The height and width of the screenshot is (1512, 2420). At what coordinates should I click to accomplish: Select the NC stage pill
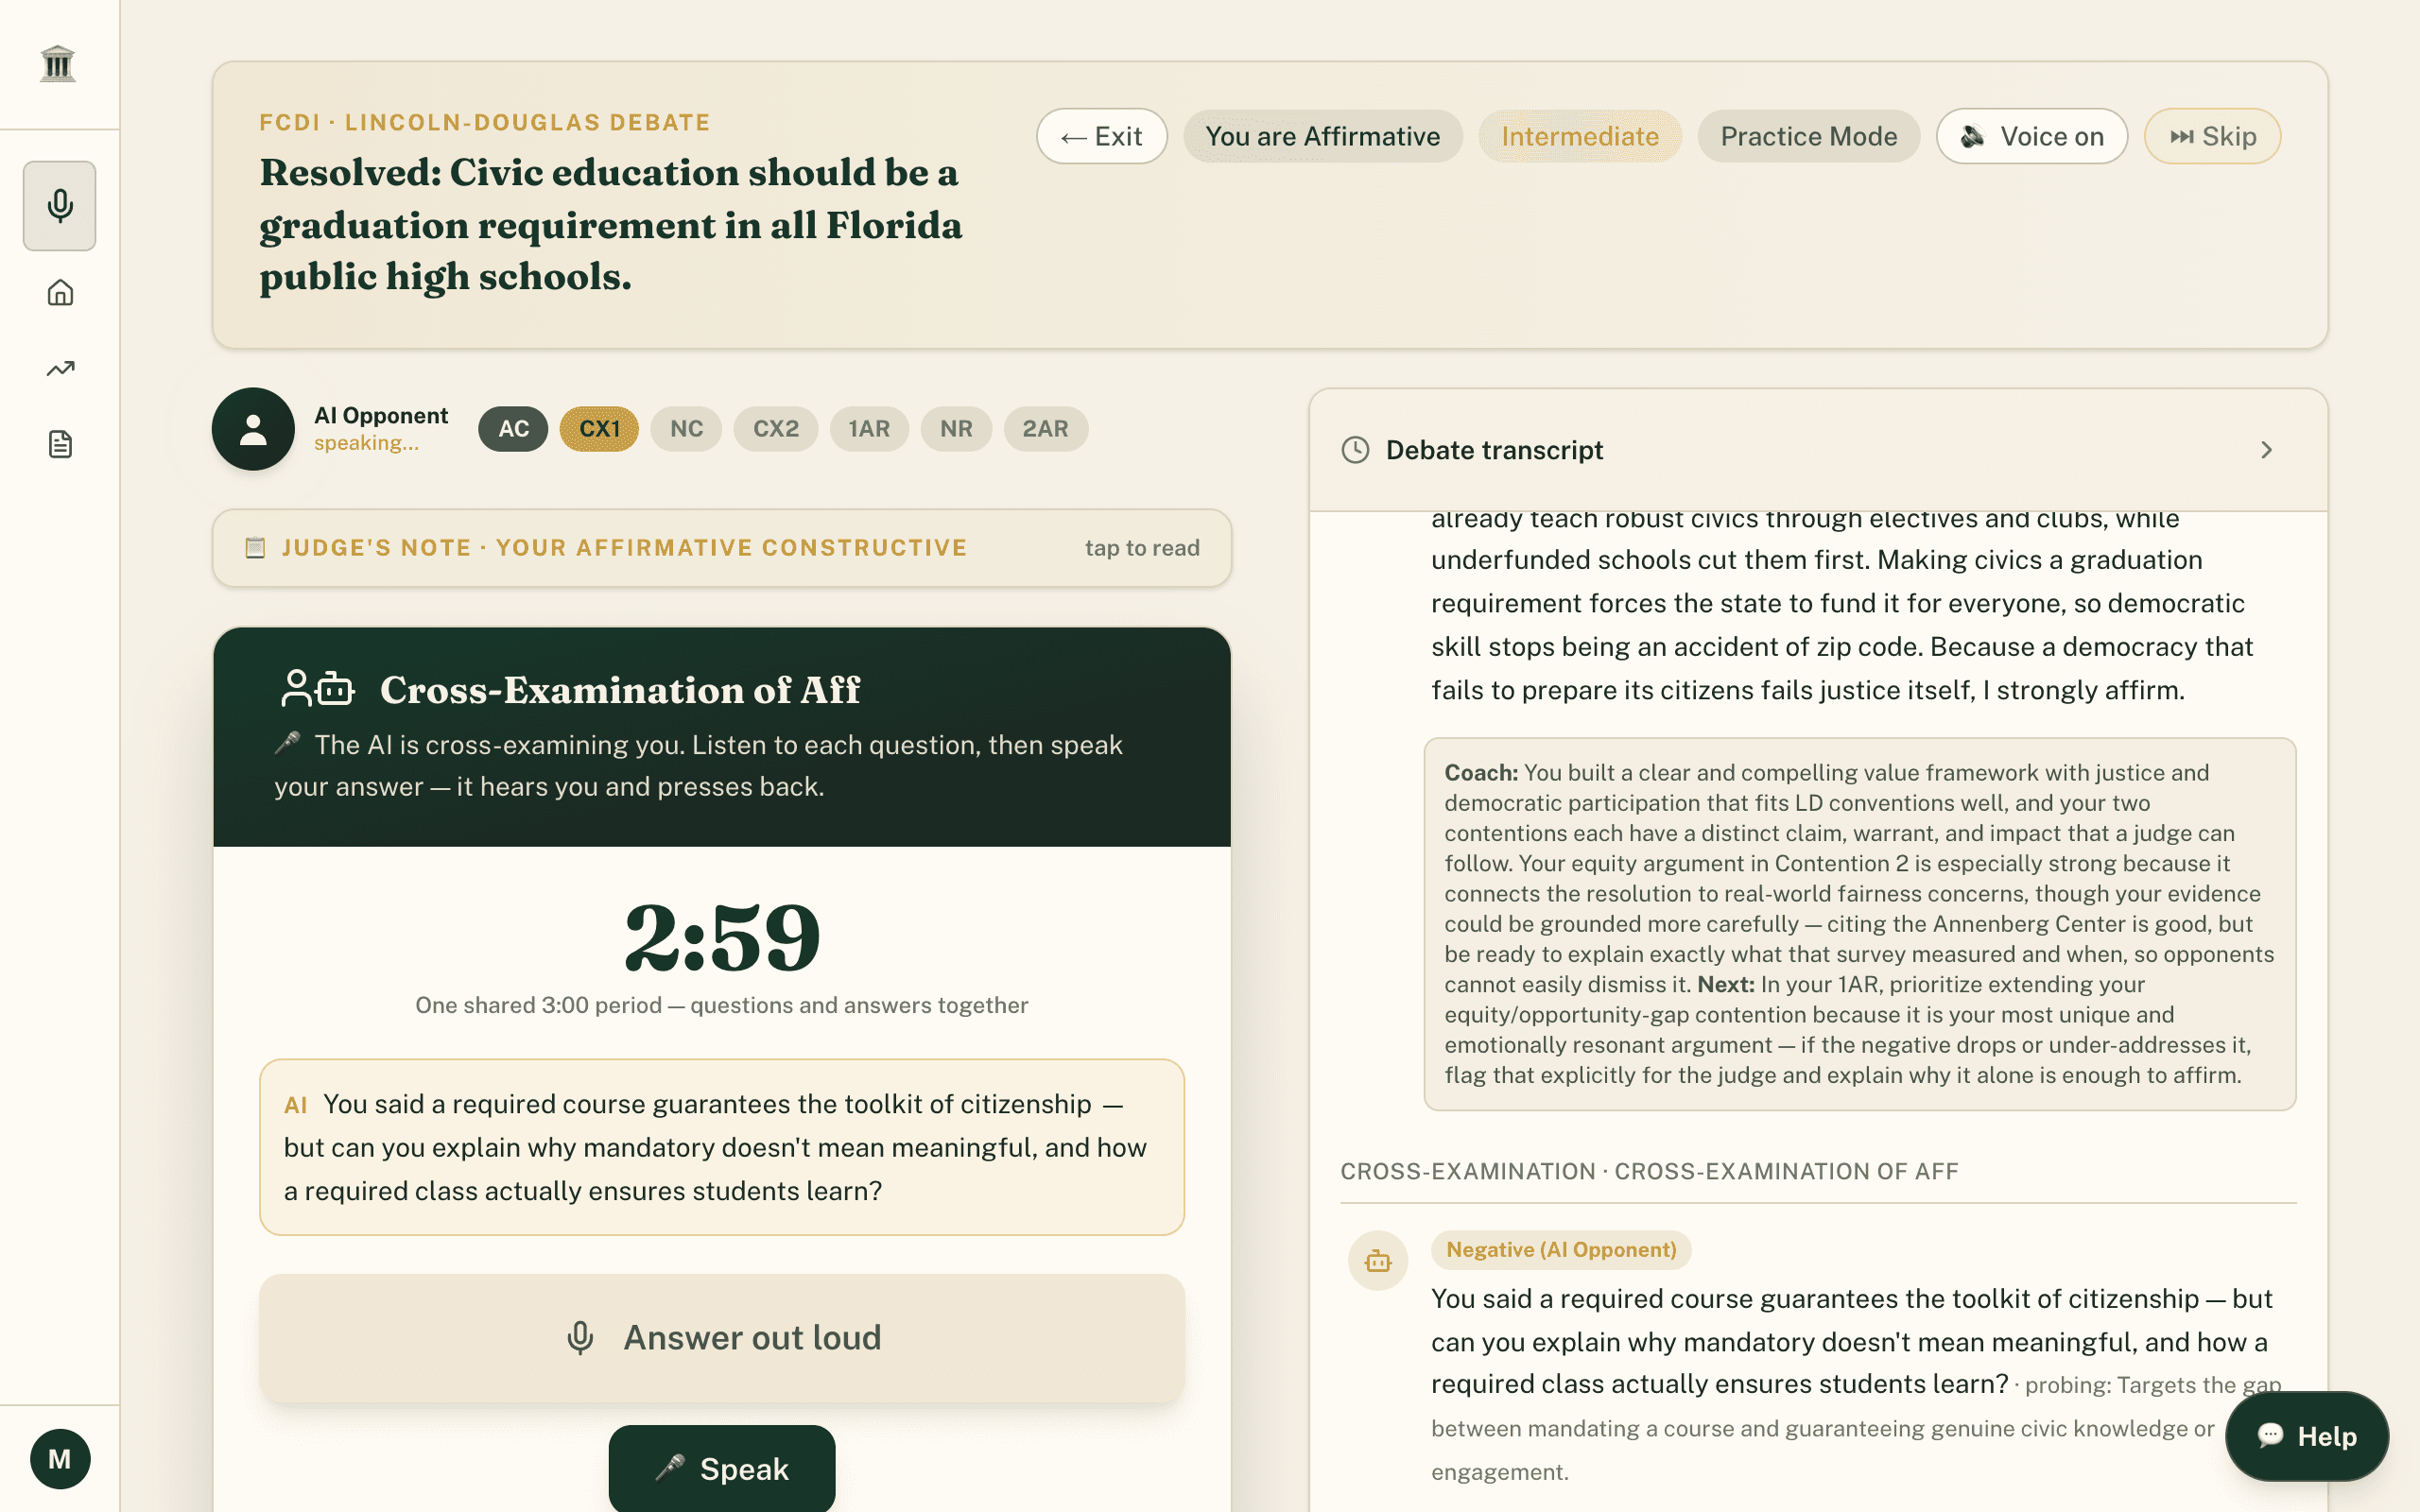click(686, 429)
